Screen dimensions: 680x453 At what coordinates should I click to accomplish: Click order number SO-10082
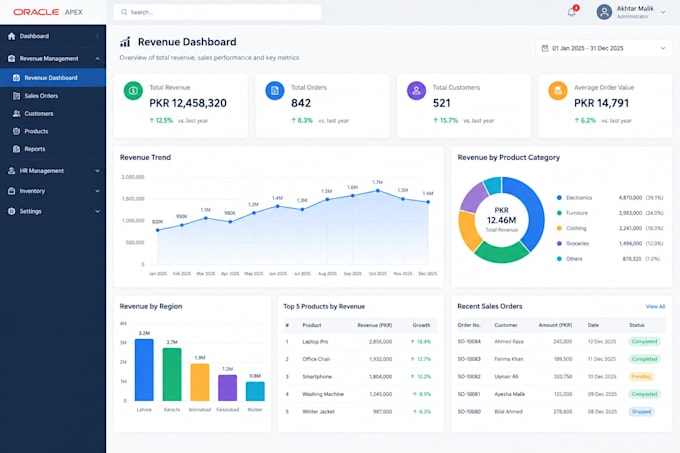(x=469, y=377)
